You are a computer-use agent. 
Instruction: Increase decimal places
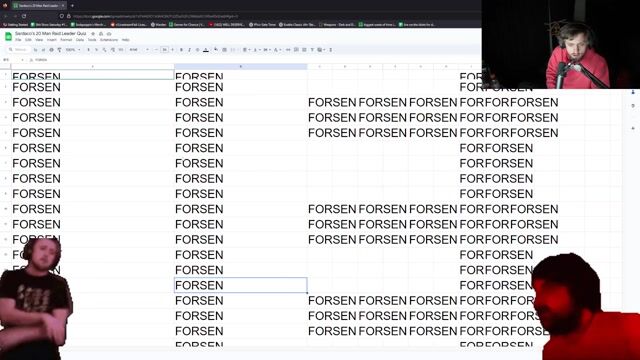pyautogui.click(x=113, y=50)
